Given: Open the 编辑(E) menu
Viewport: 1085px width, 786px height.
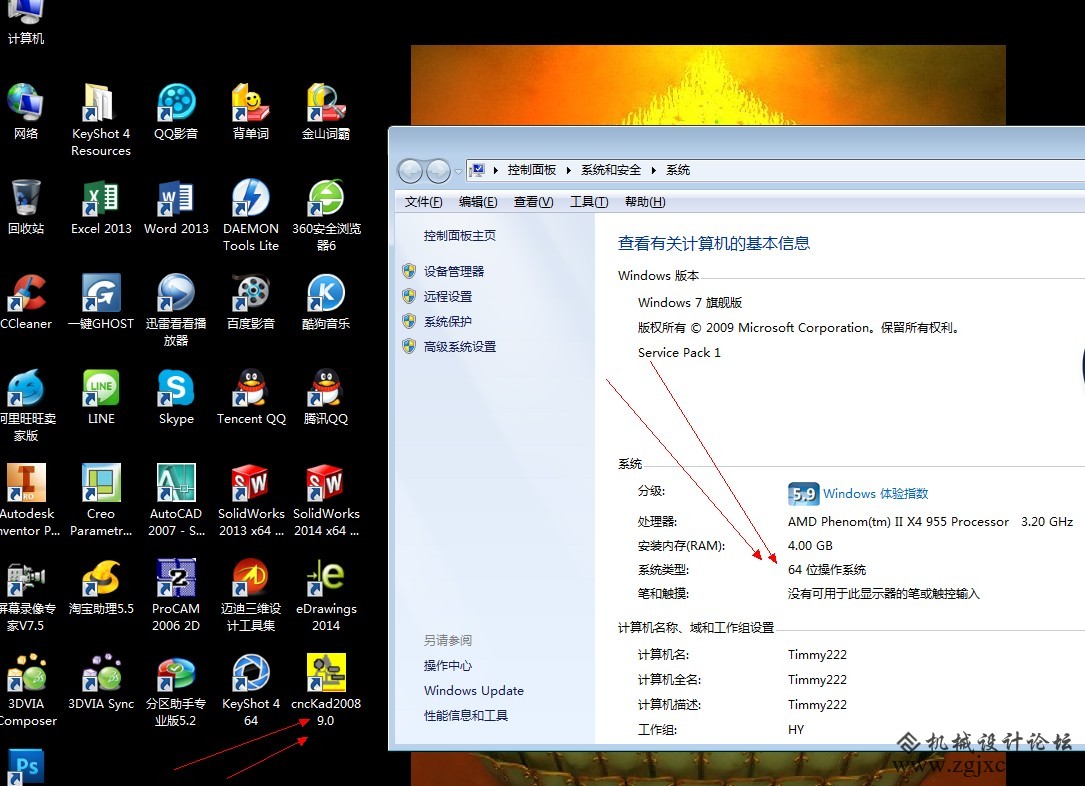Looking at the screenshot, I should click(477, 202).
